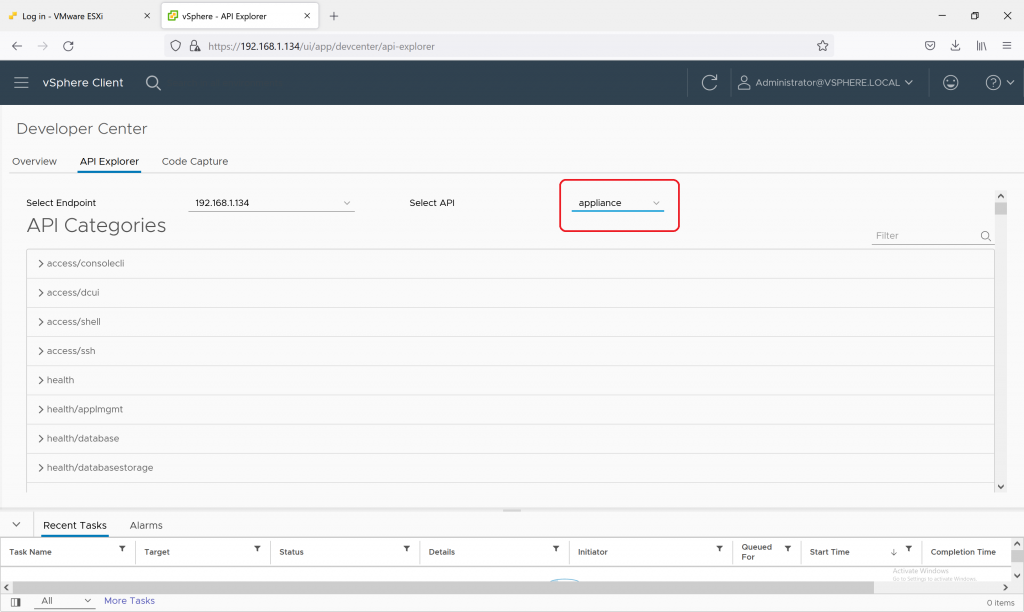Open the help question mark menu
The width and height of the screenshot is (1024, 612).
point(999,82)
